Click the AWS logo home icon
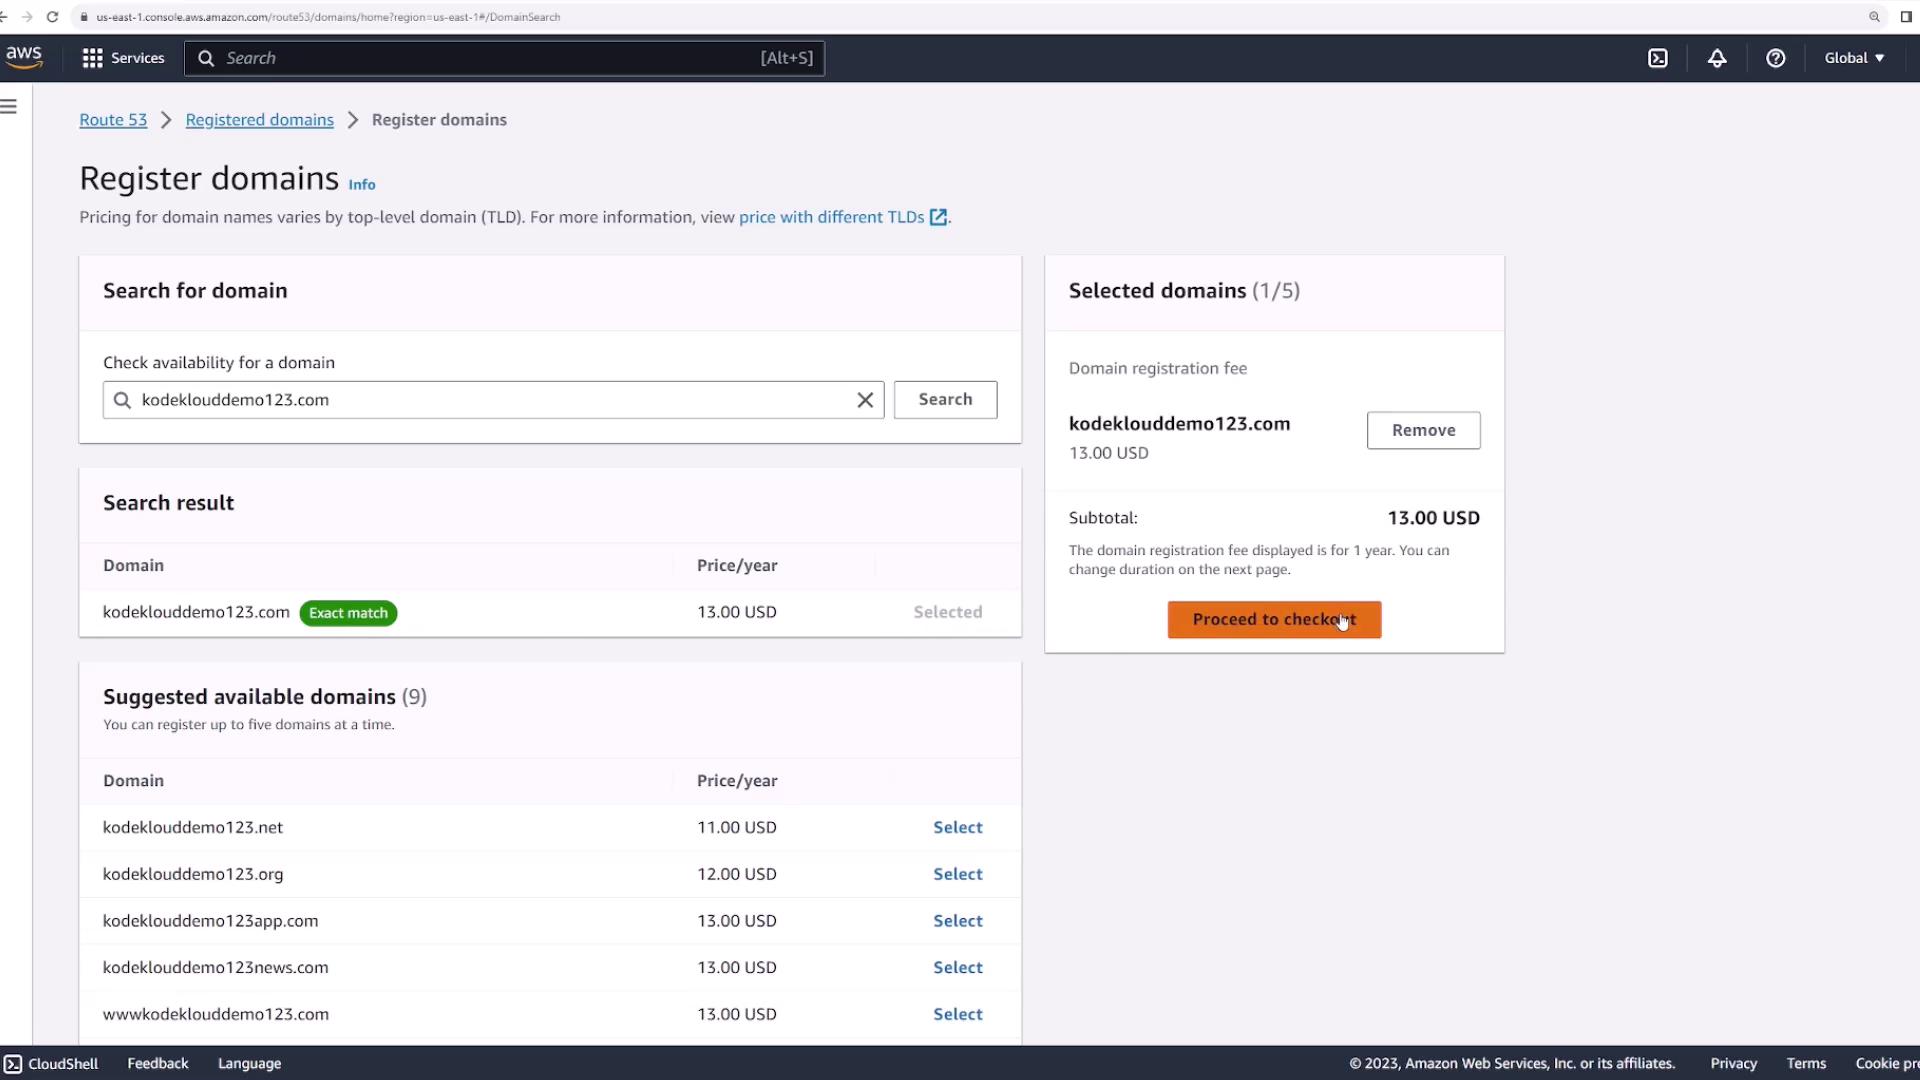 24,58
